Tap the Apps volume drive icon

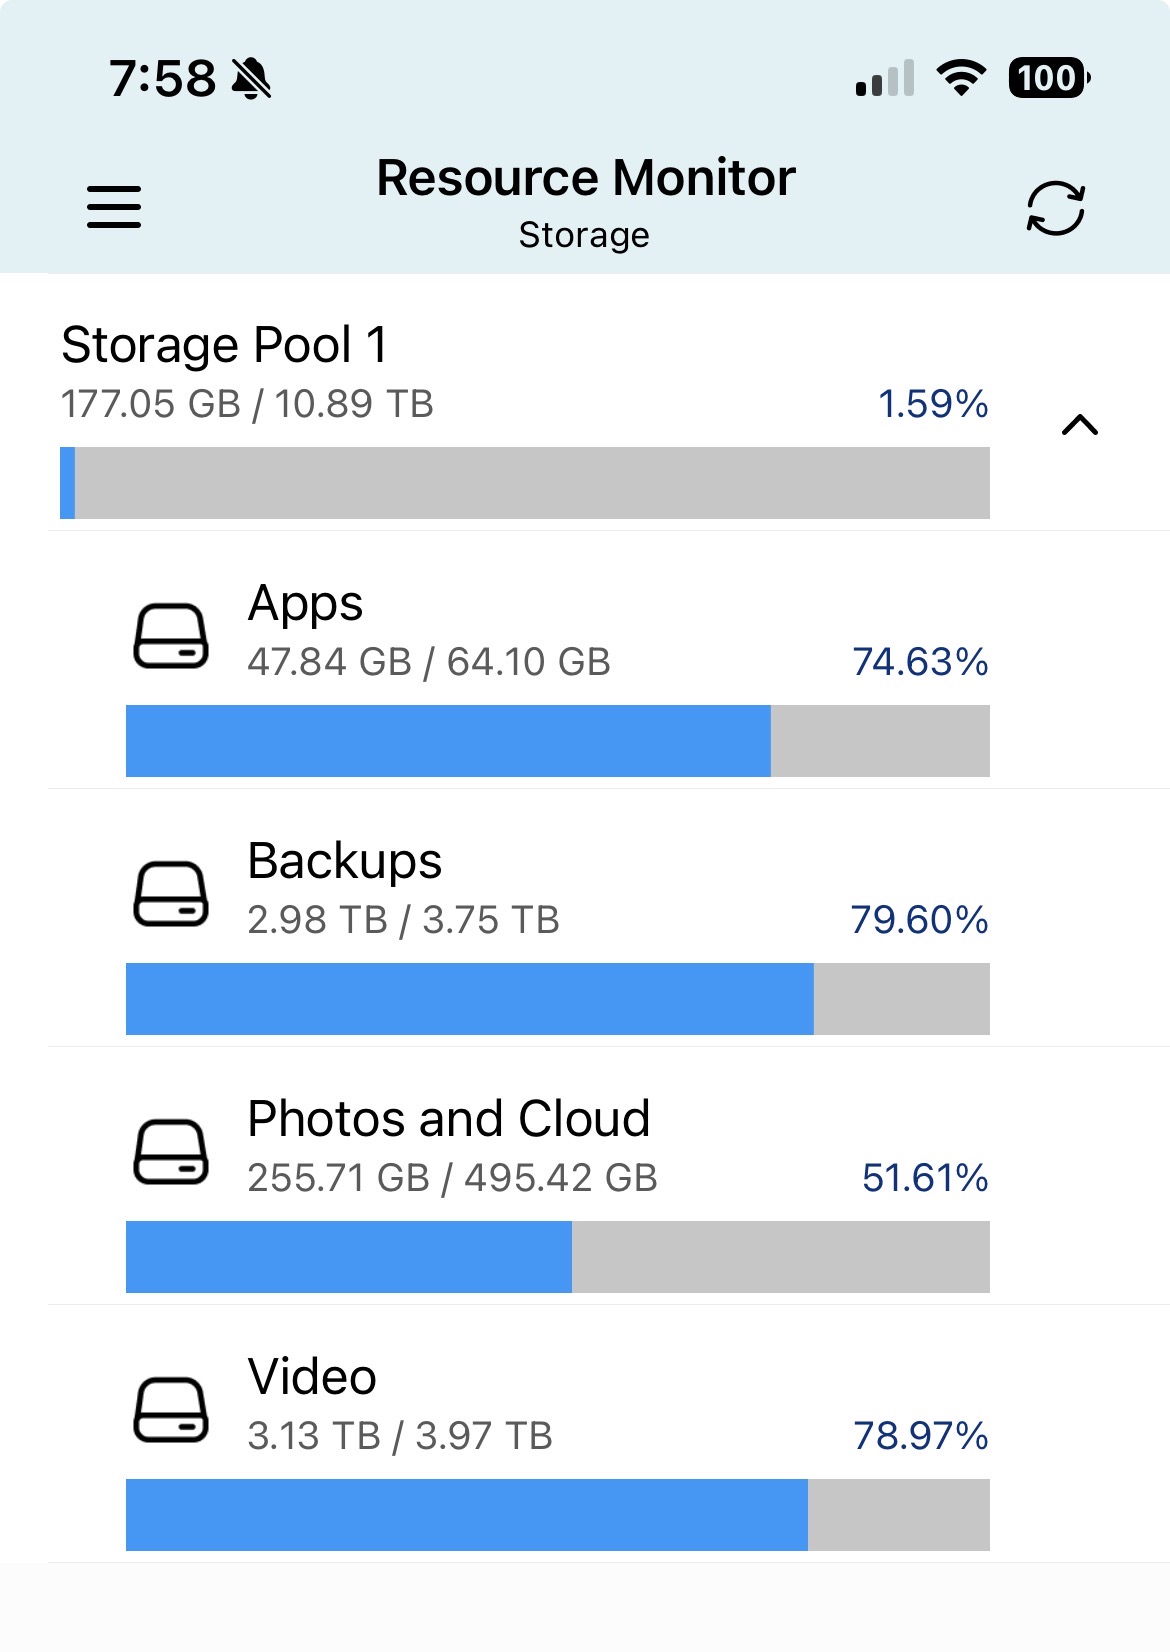pyautogui.click(x=171, y=635)
